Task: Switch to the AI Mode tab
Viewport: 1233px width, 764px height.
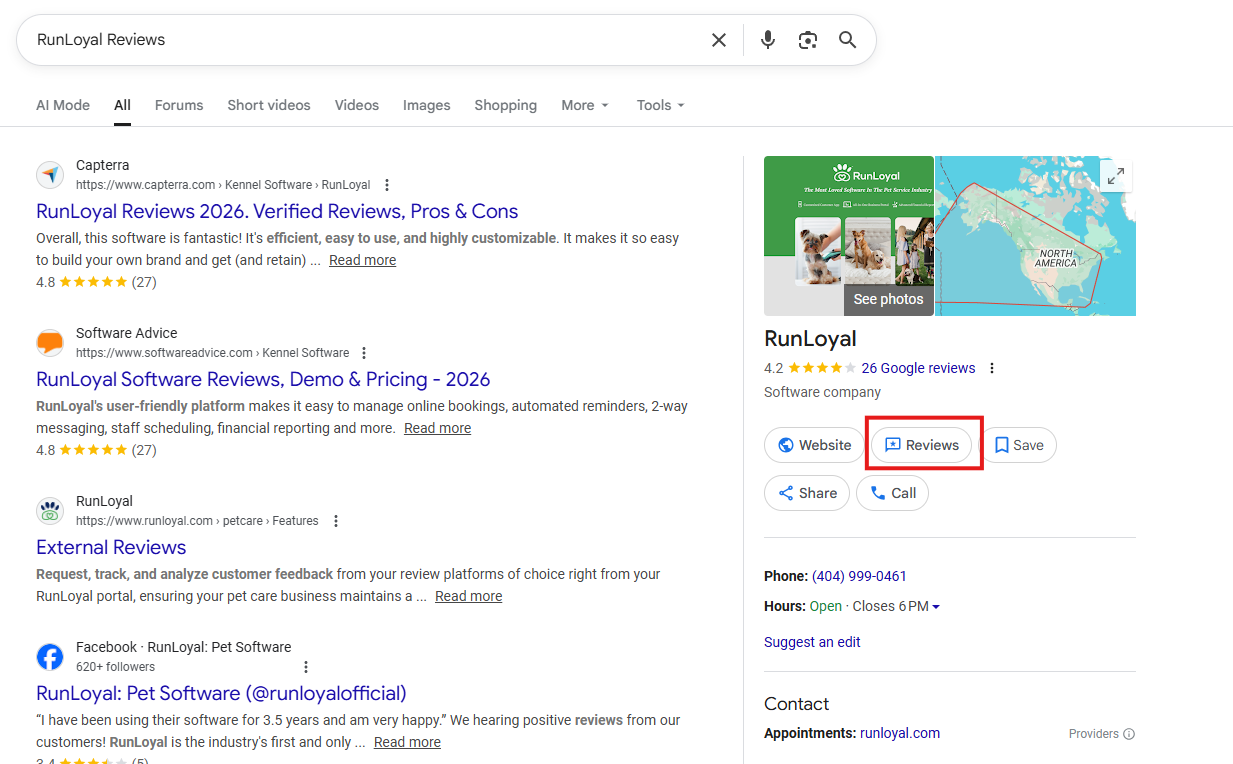Action: [x=63, y=105]
